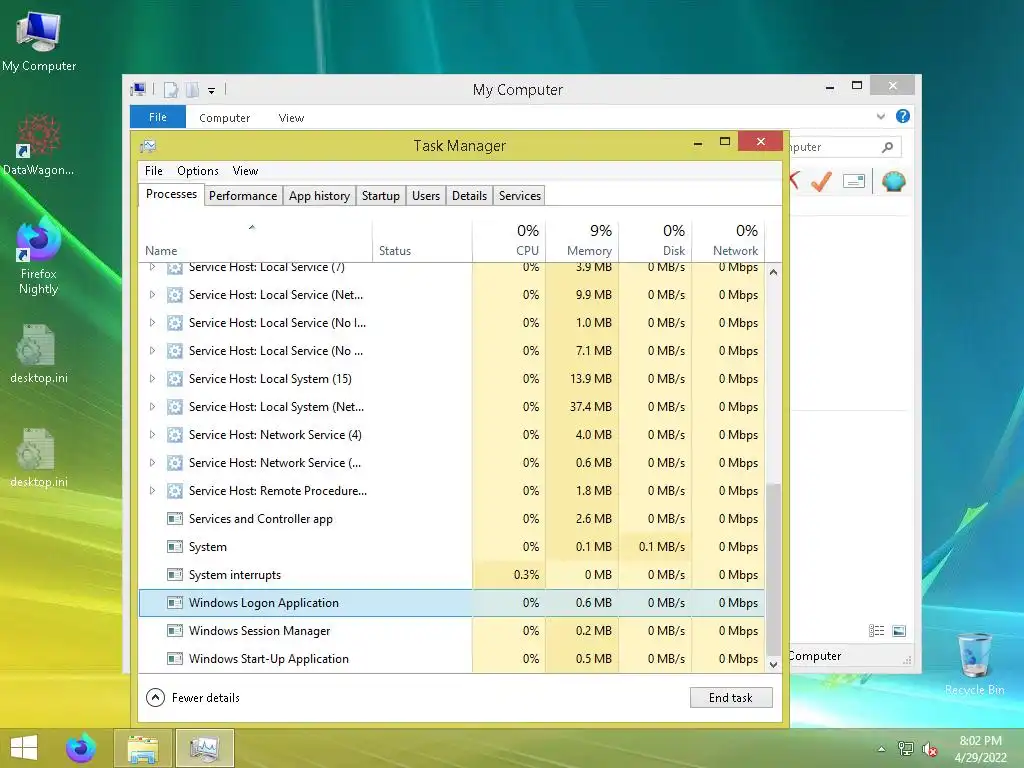Image resolution: width=1024 pixels, height=768 pixels.
Task: Open File Explorer from the taskbar
Action: click(142, 748)
